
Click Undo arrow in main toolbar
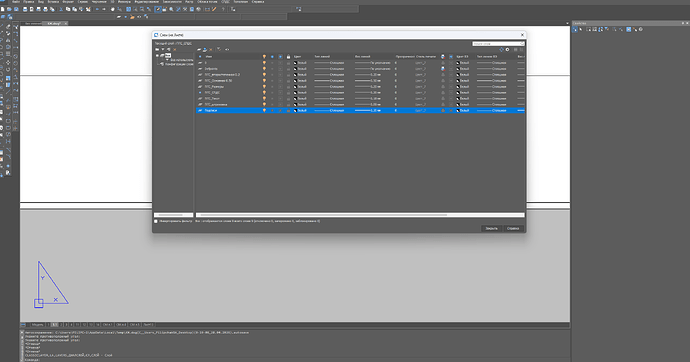tap(97, 9)
